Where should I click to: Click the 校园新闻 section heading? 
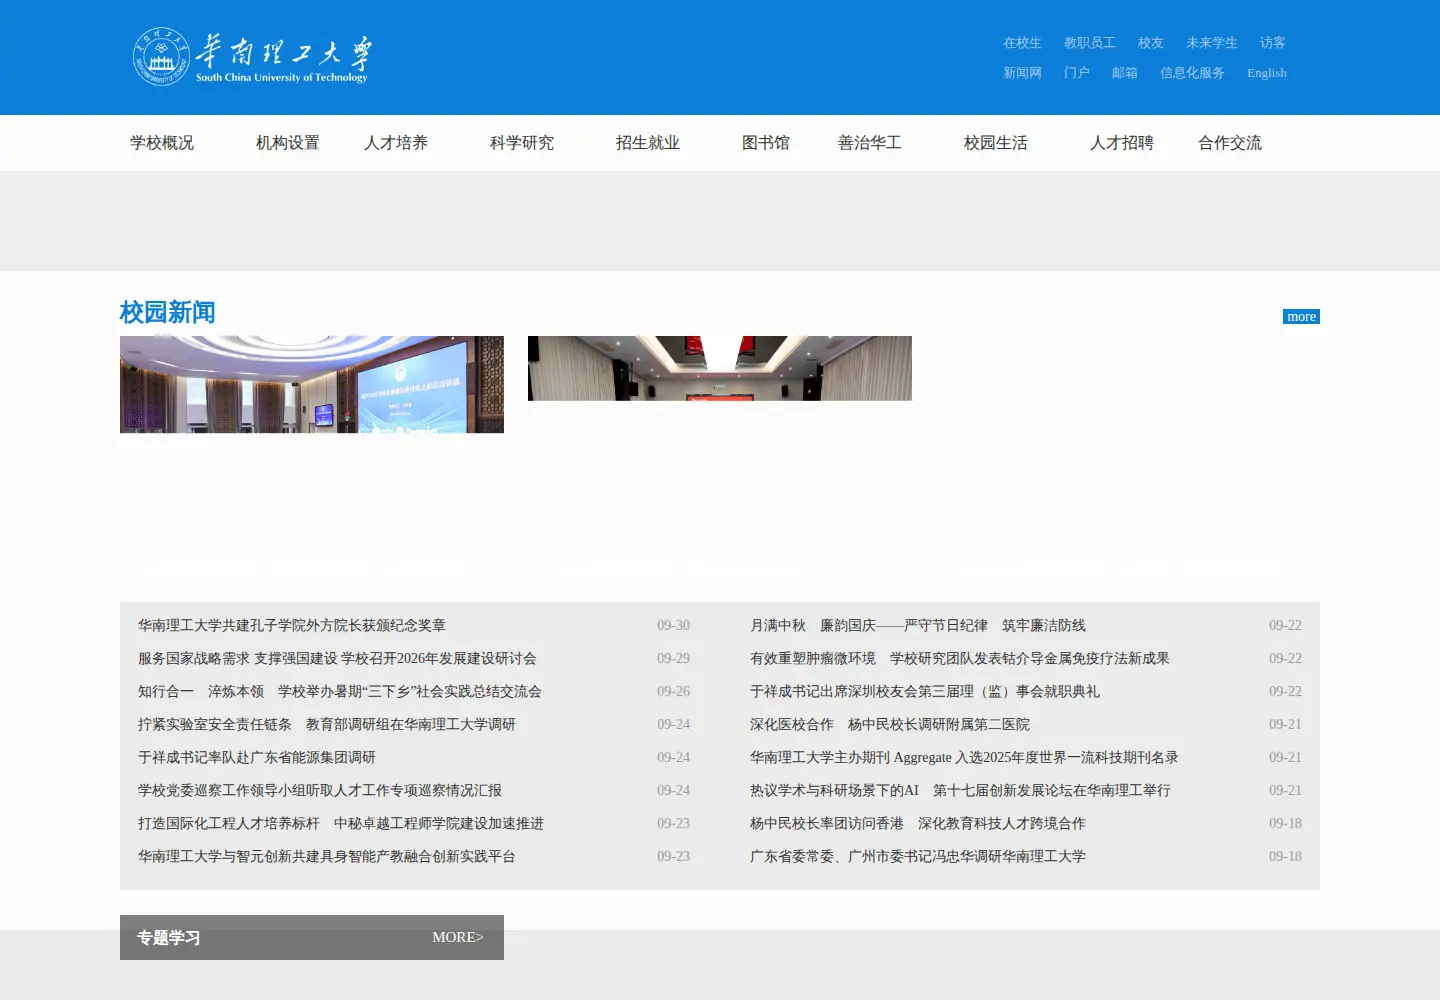coord(167,312)
